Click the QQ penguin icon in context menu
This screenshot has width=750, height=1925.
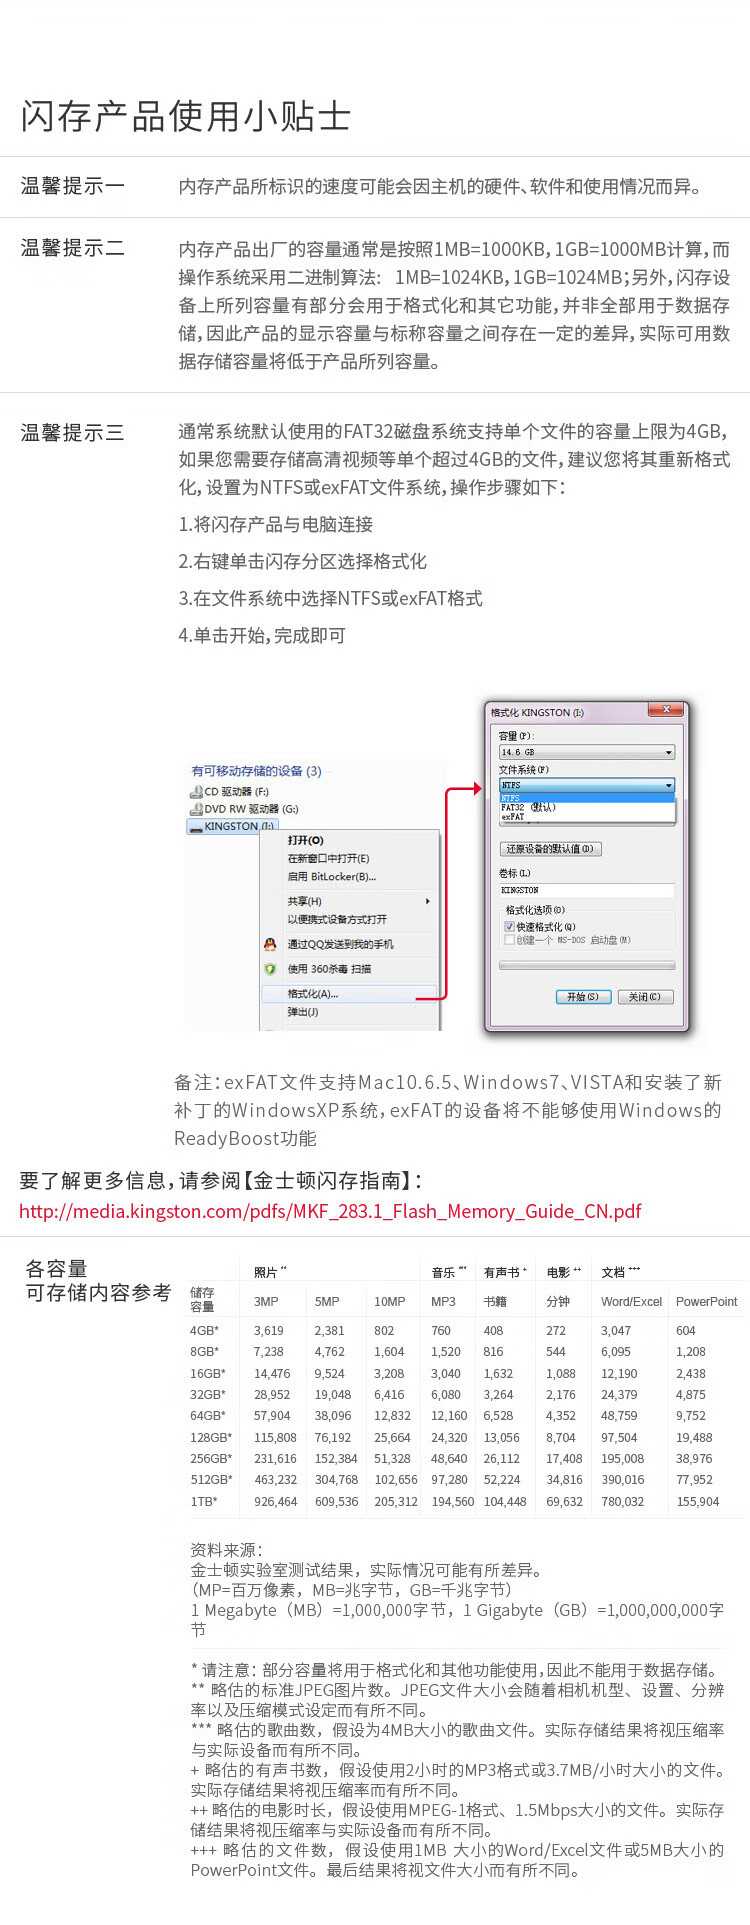click(270, 944)
